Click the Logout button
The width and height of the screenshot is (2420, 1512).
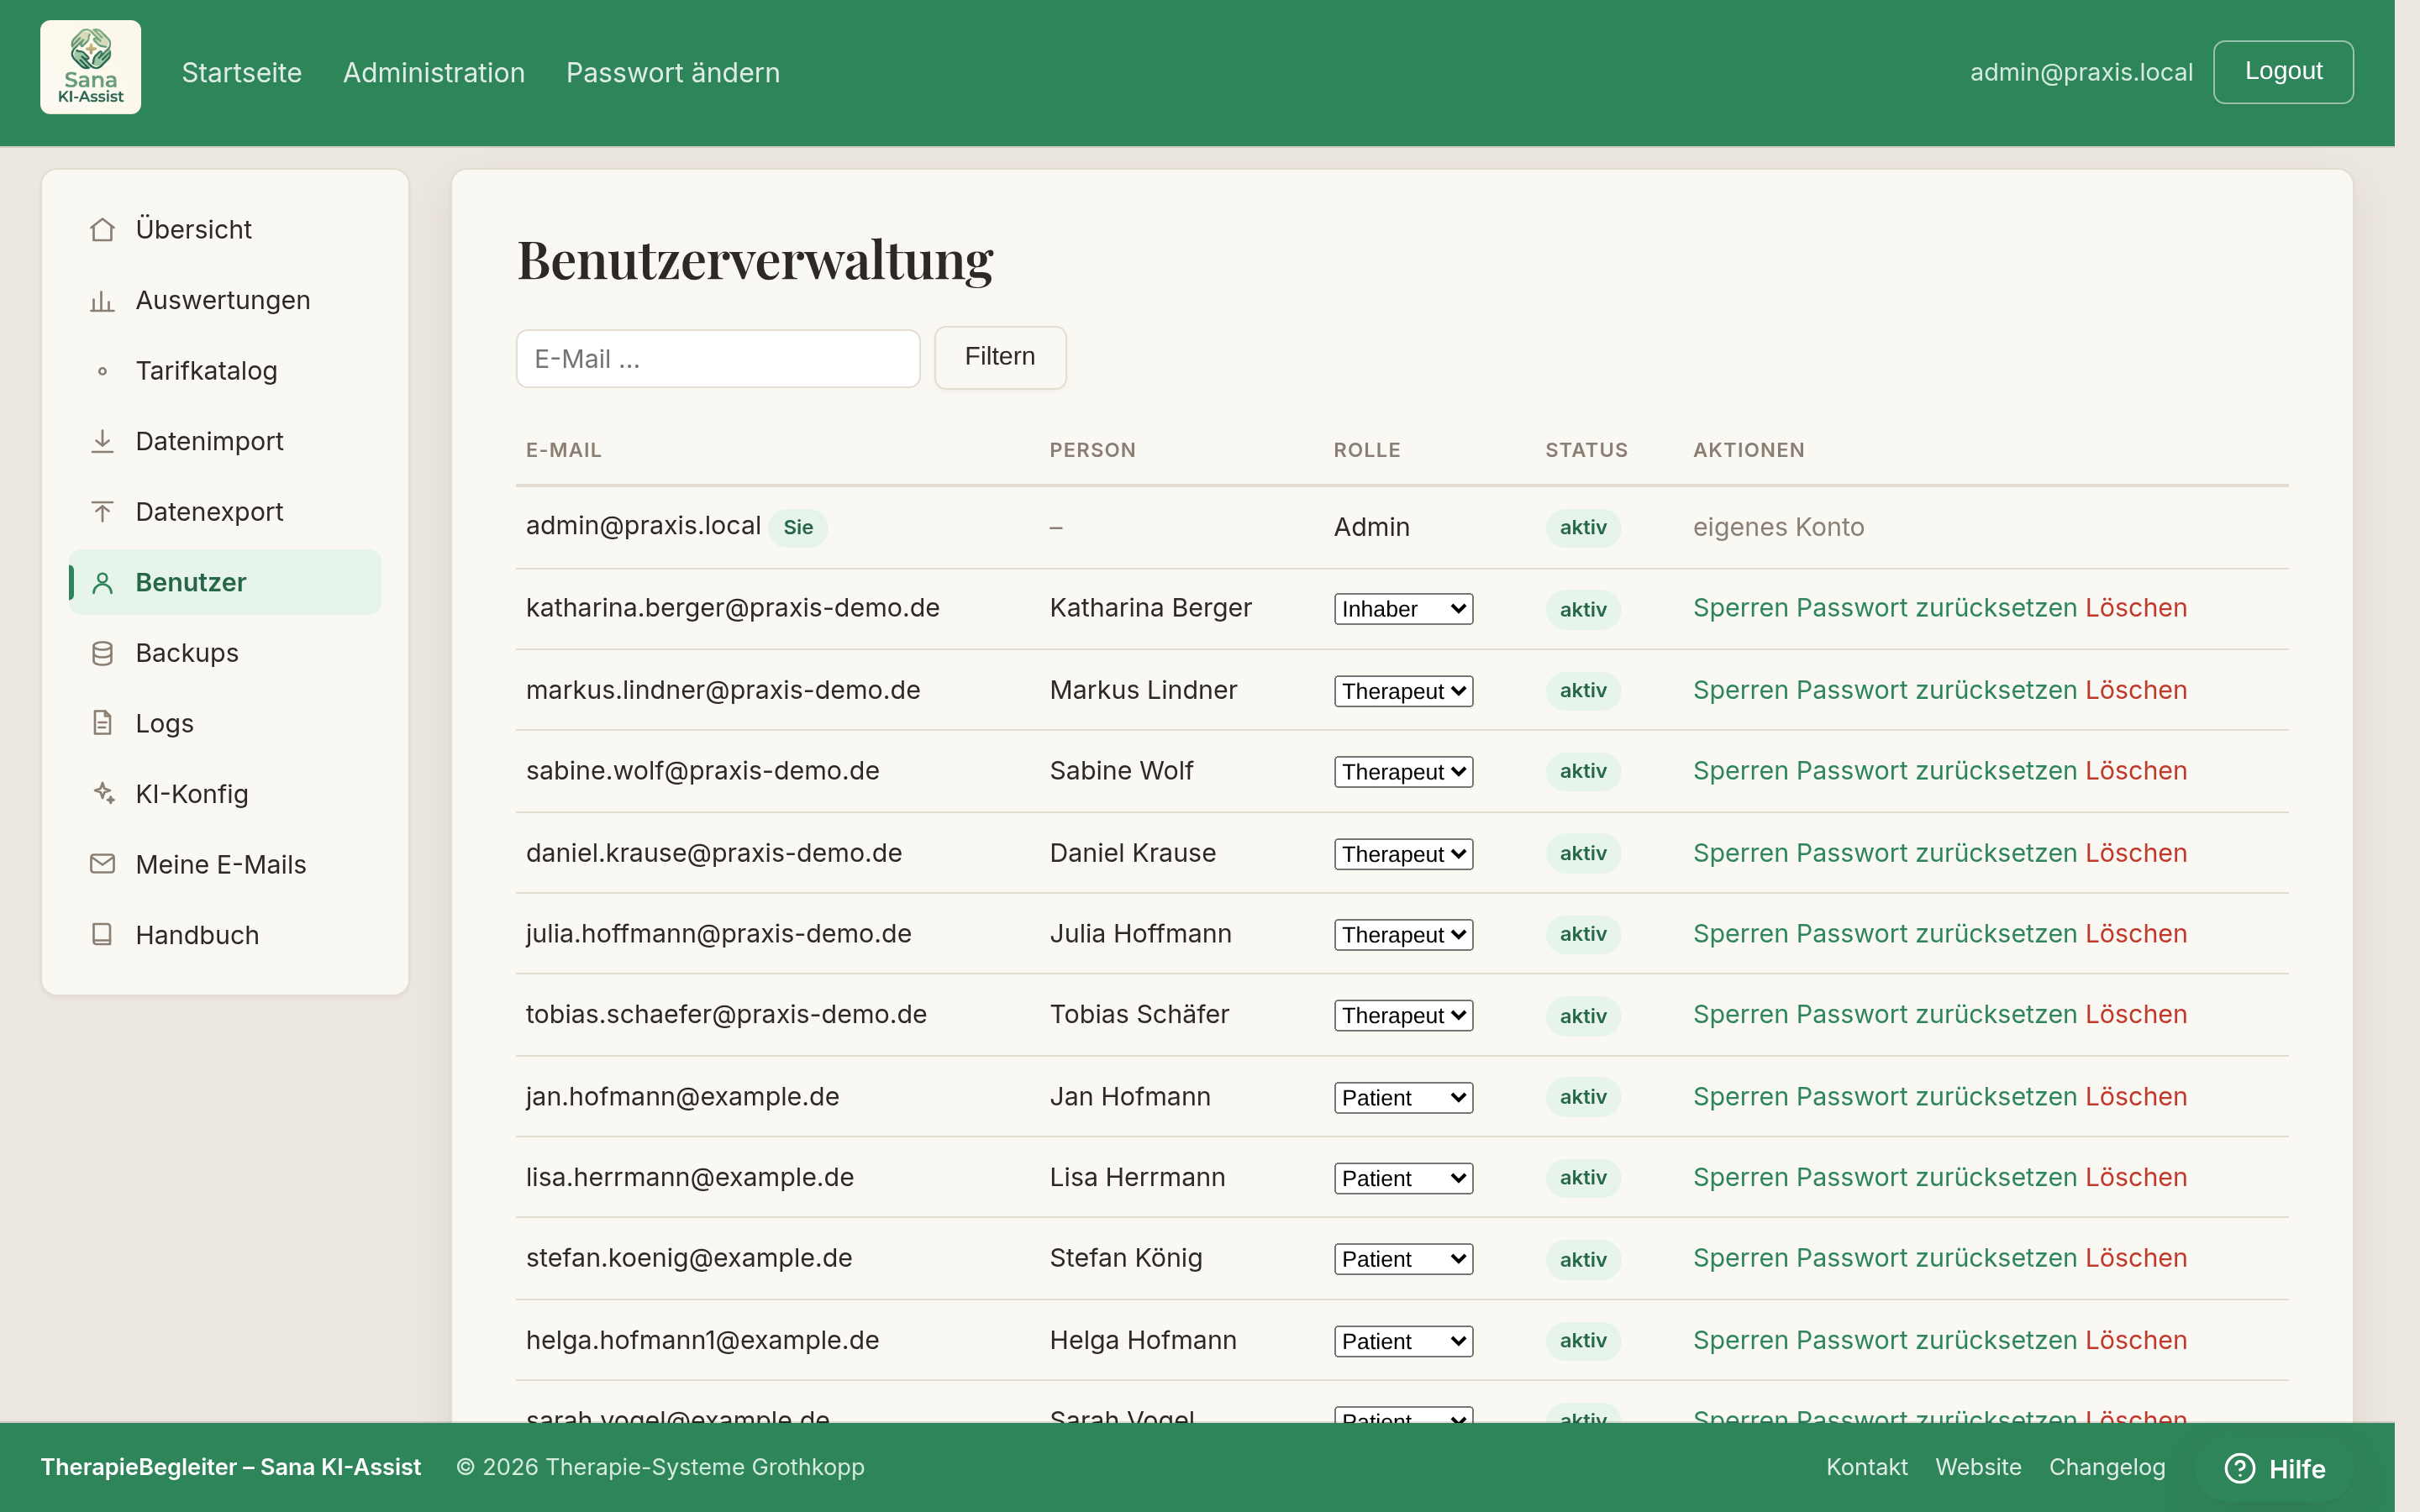[2283, 71]
